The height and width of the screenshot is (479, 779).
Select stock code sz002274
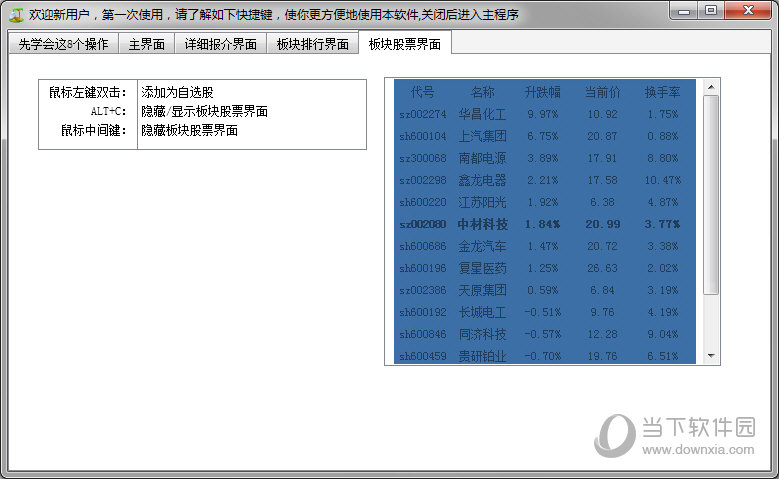tap(423, 114)
